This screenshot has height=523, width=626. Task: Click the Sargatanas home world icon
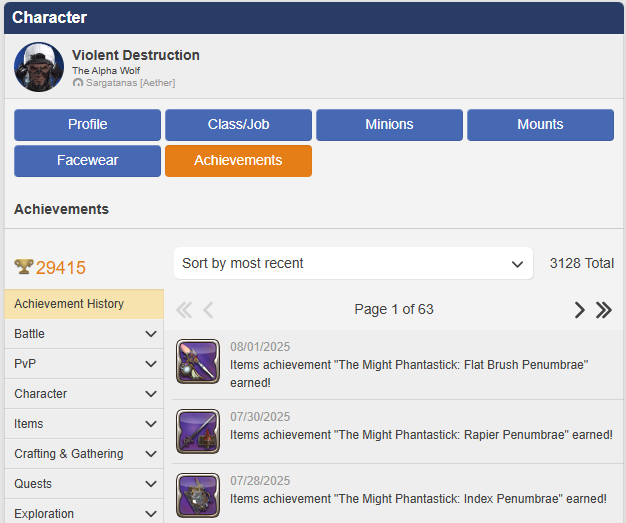(78, 83)
